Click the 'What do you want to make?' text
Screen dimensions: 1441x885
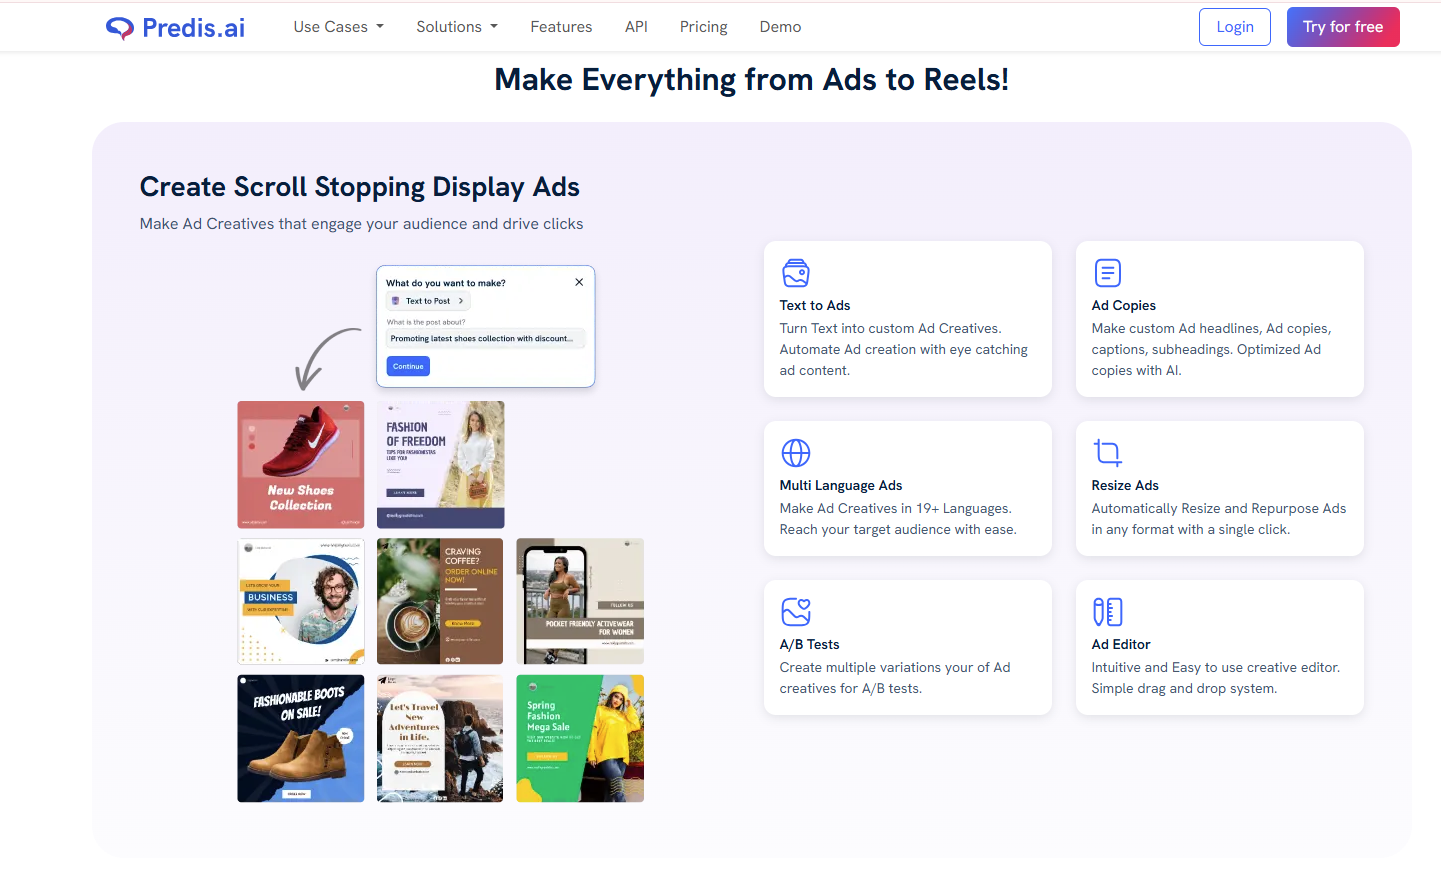click(x=446, y=283)
